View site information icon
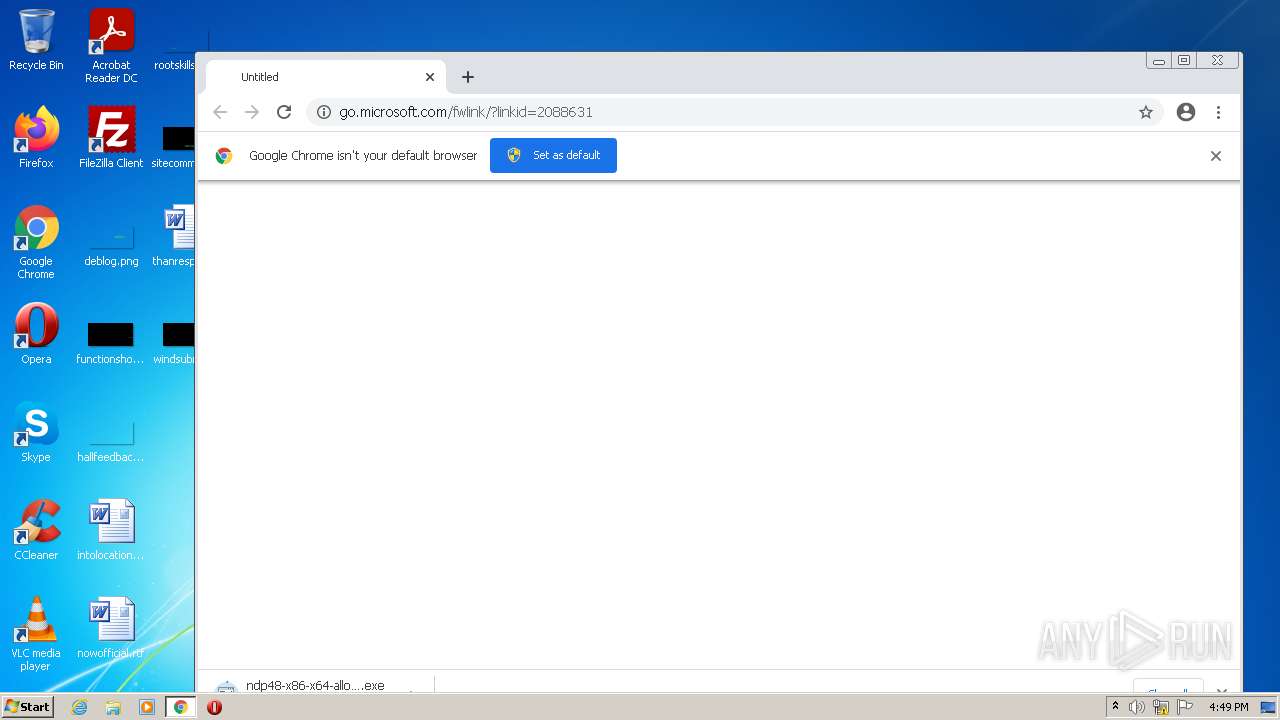Viewport: 1280px width, 720px height. (323, 112)
